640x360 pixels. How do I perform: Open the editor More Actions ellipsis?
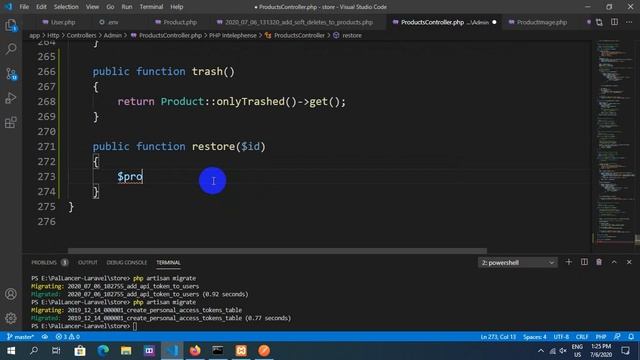pyautogui.click(x=629, y=22)
